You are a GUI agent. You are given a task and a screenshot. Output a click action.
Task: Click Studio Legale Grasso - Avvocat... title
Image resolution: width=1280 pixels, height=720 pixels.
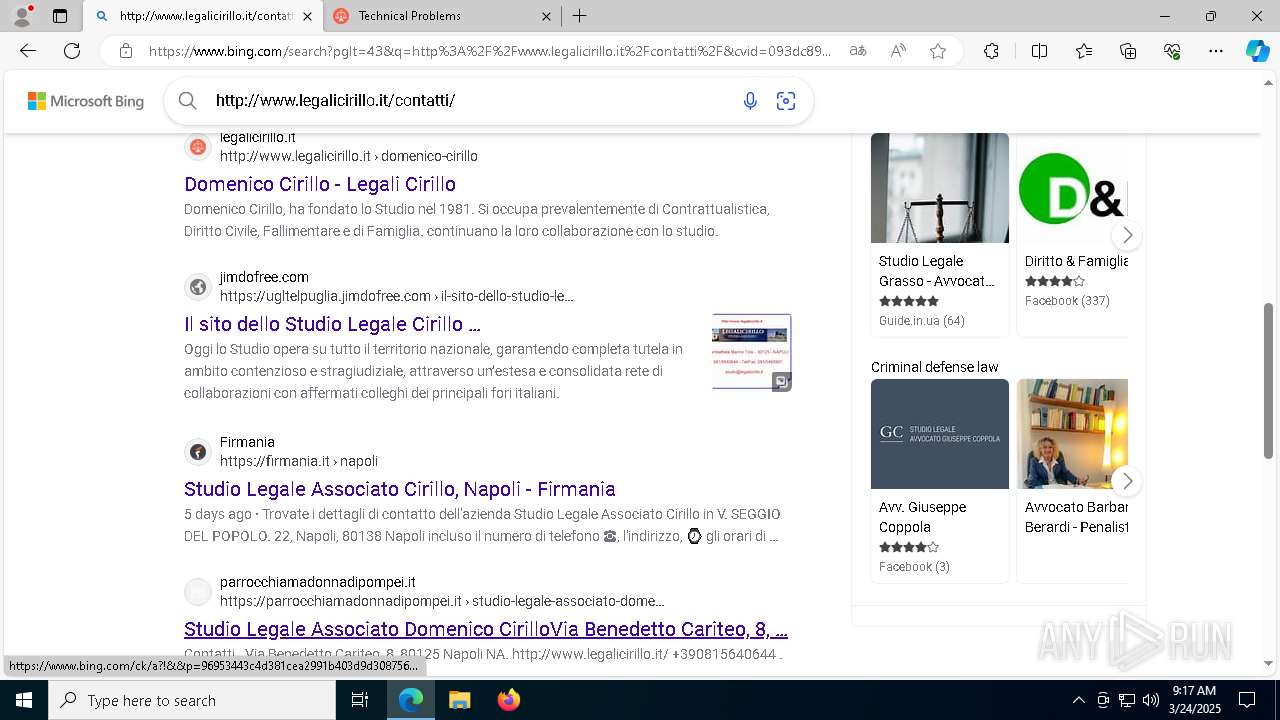(937, 271)
